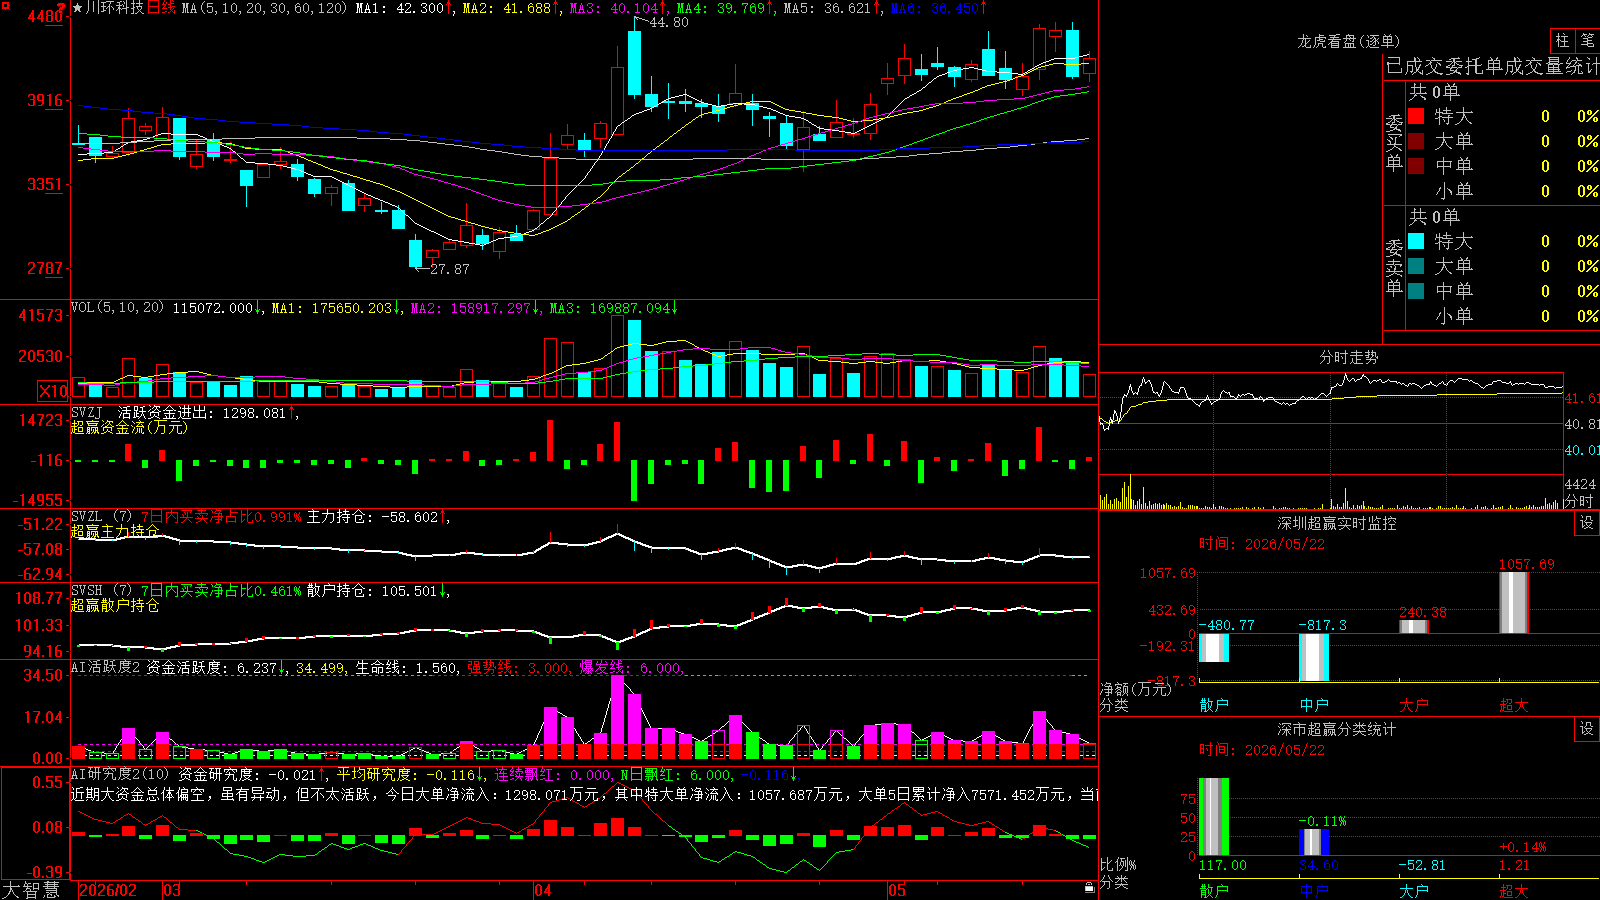Click the cyan 特大 sell-order swatch

1416,241
